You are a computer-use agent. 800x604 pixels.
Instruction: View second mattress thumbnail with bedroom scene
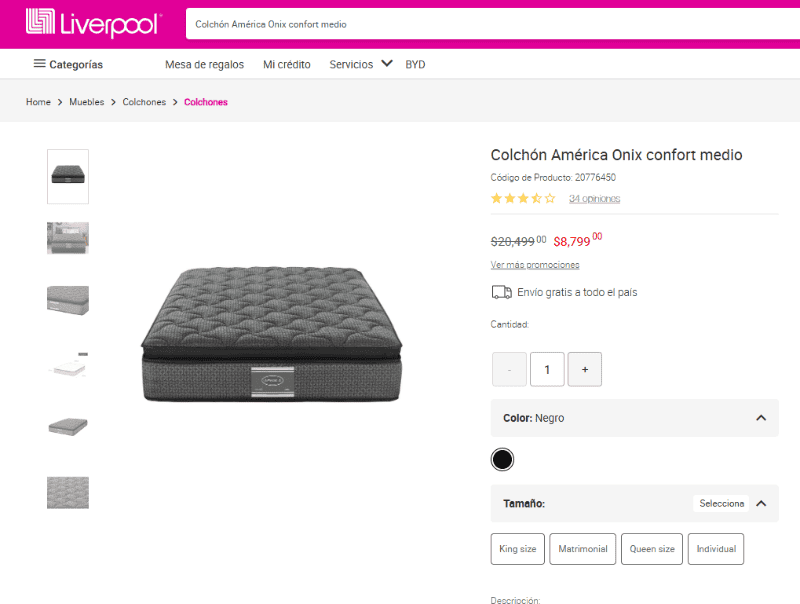pos(68,238)
